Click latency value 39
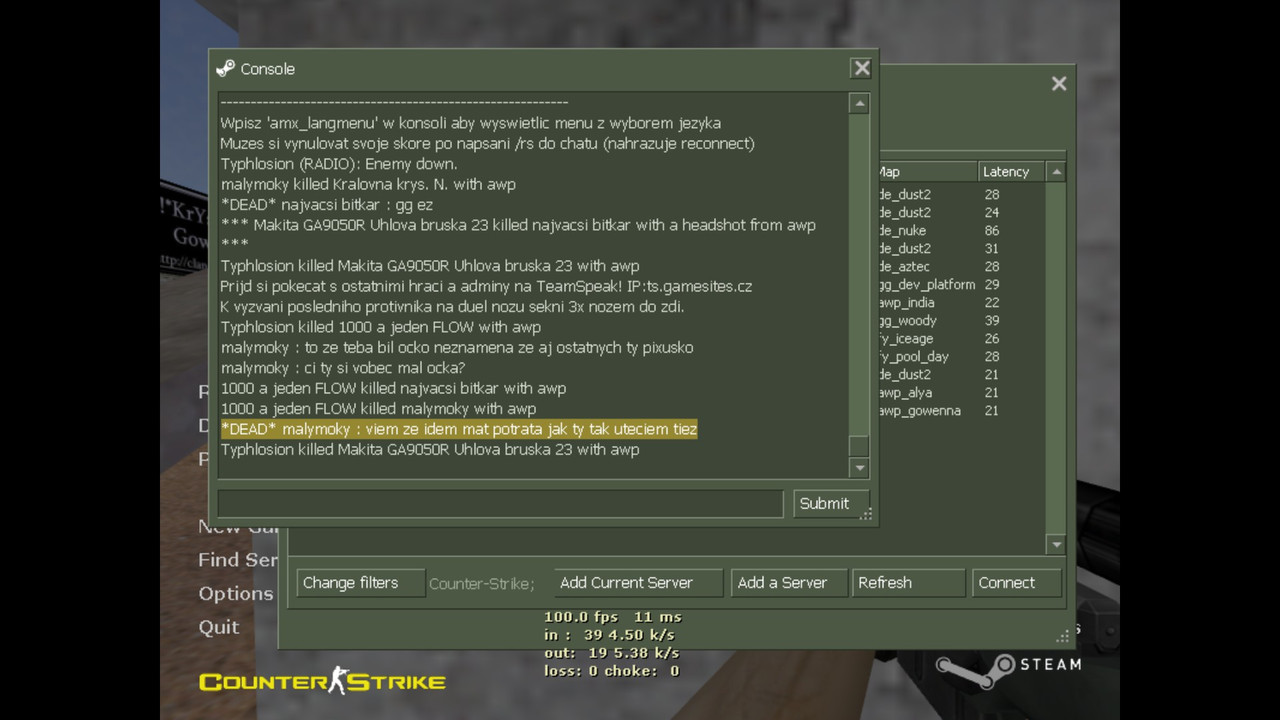1280x720 pixels. pyautogui.click(x=991, y=320)
